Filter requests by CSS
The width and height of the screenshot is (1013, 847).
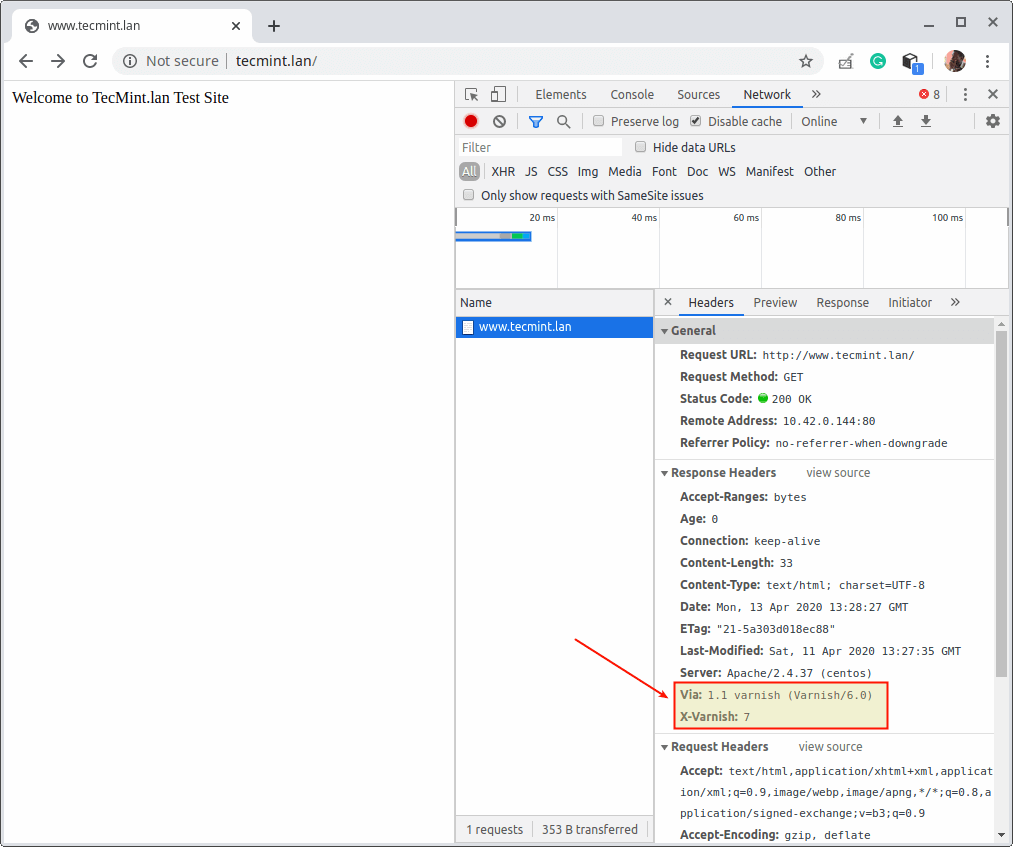tap(558, 171)
